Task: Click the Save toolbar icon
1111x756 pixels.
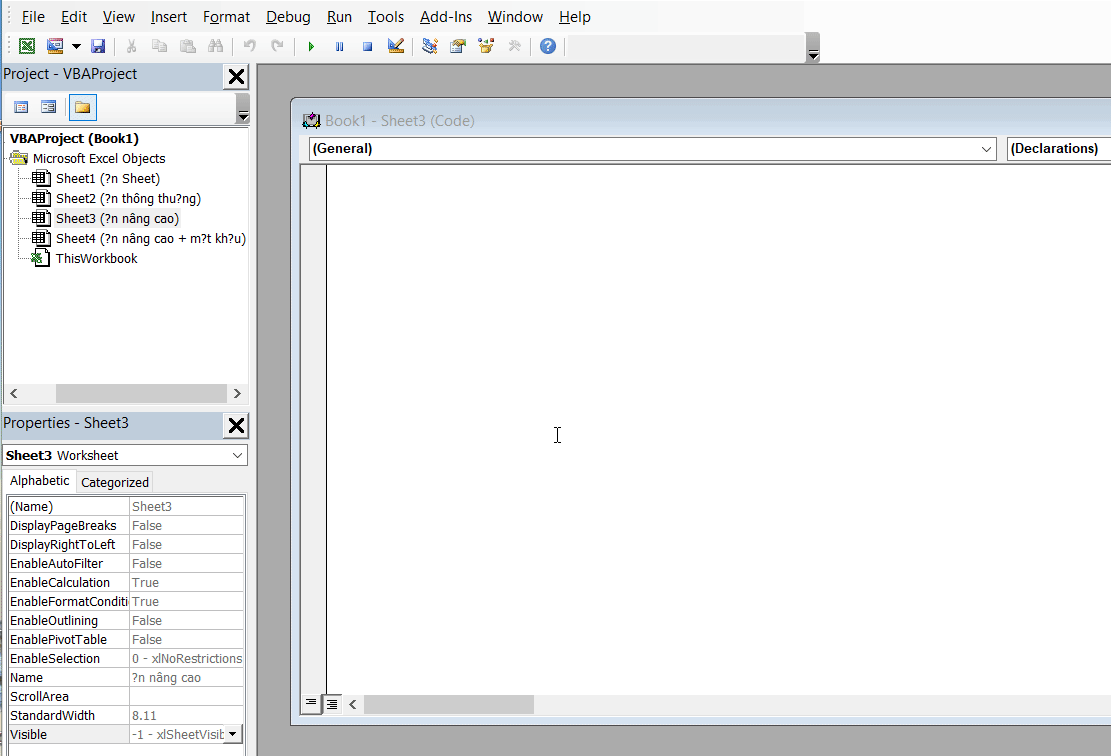Action: (98, 46)
